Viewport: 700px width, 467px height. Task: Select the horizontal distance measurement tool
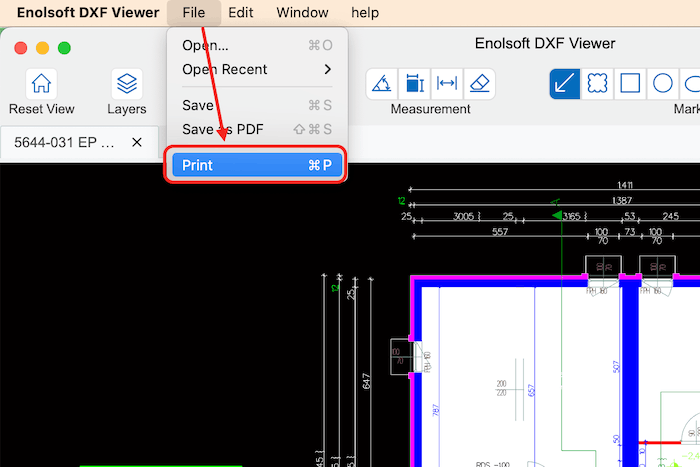(447, 83)
